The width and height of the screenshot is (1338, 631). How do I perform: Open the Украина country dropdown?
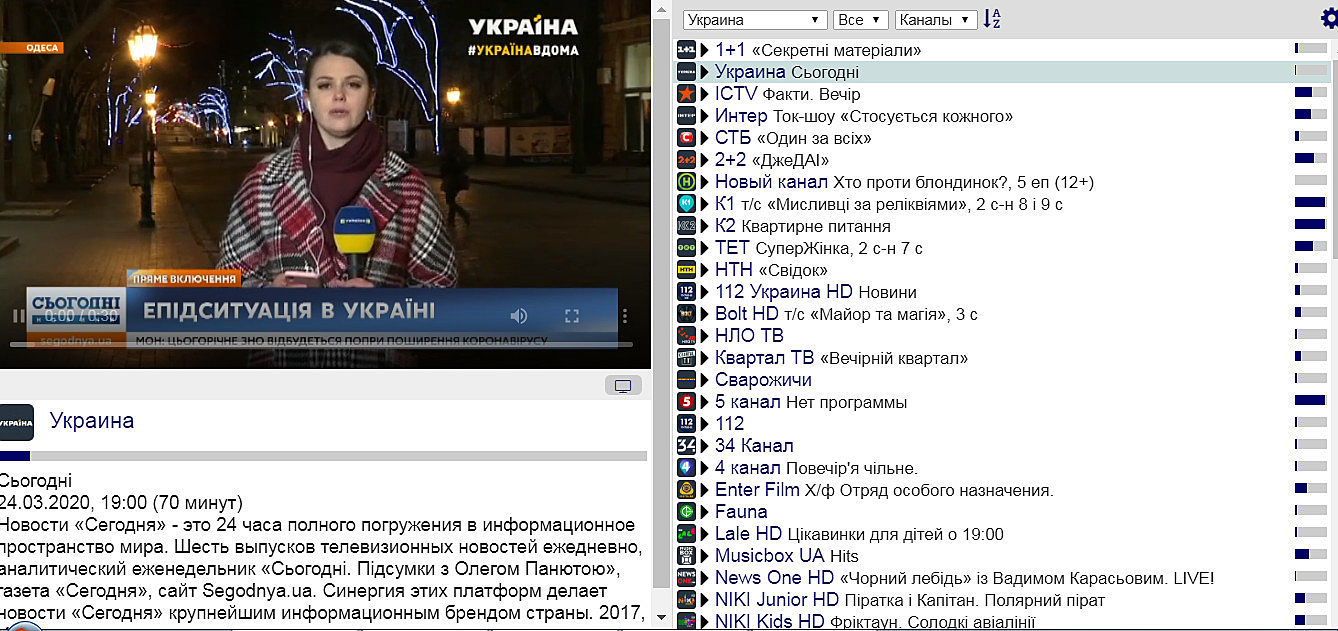tap(754, 20)
